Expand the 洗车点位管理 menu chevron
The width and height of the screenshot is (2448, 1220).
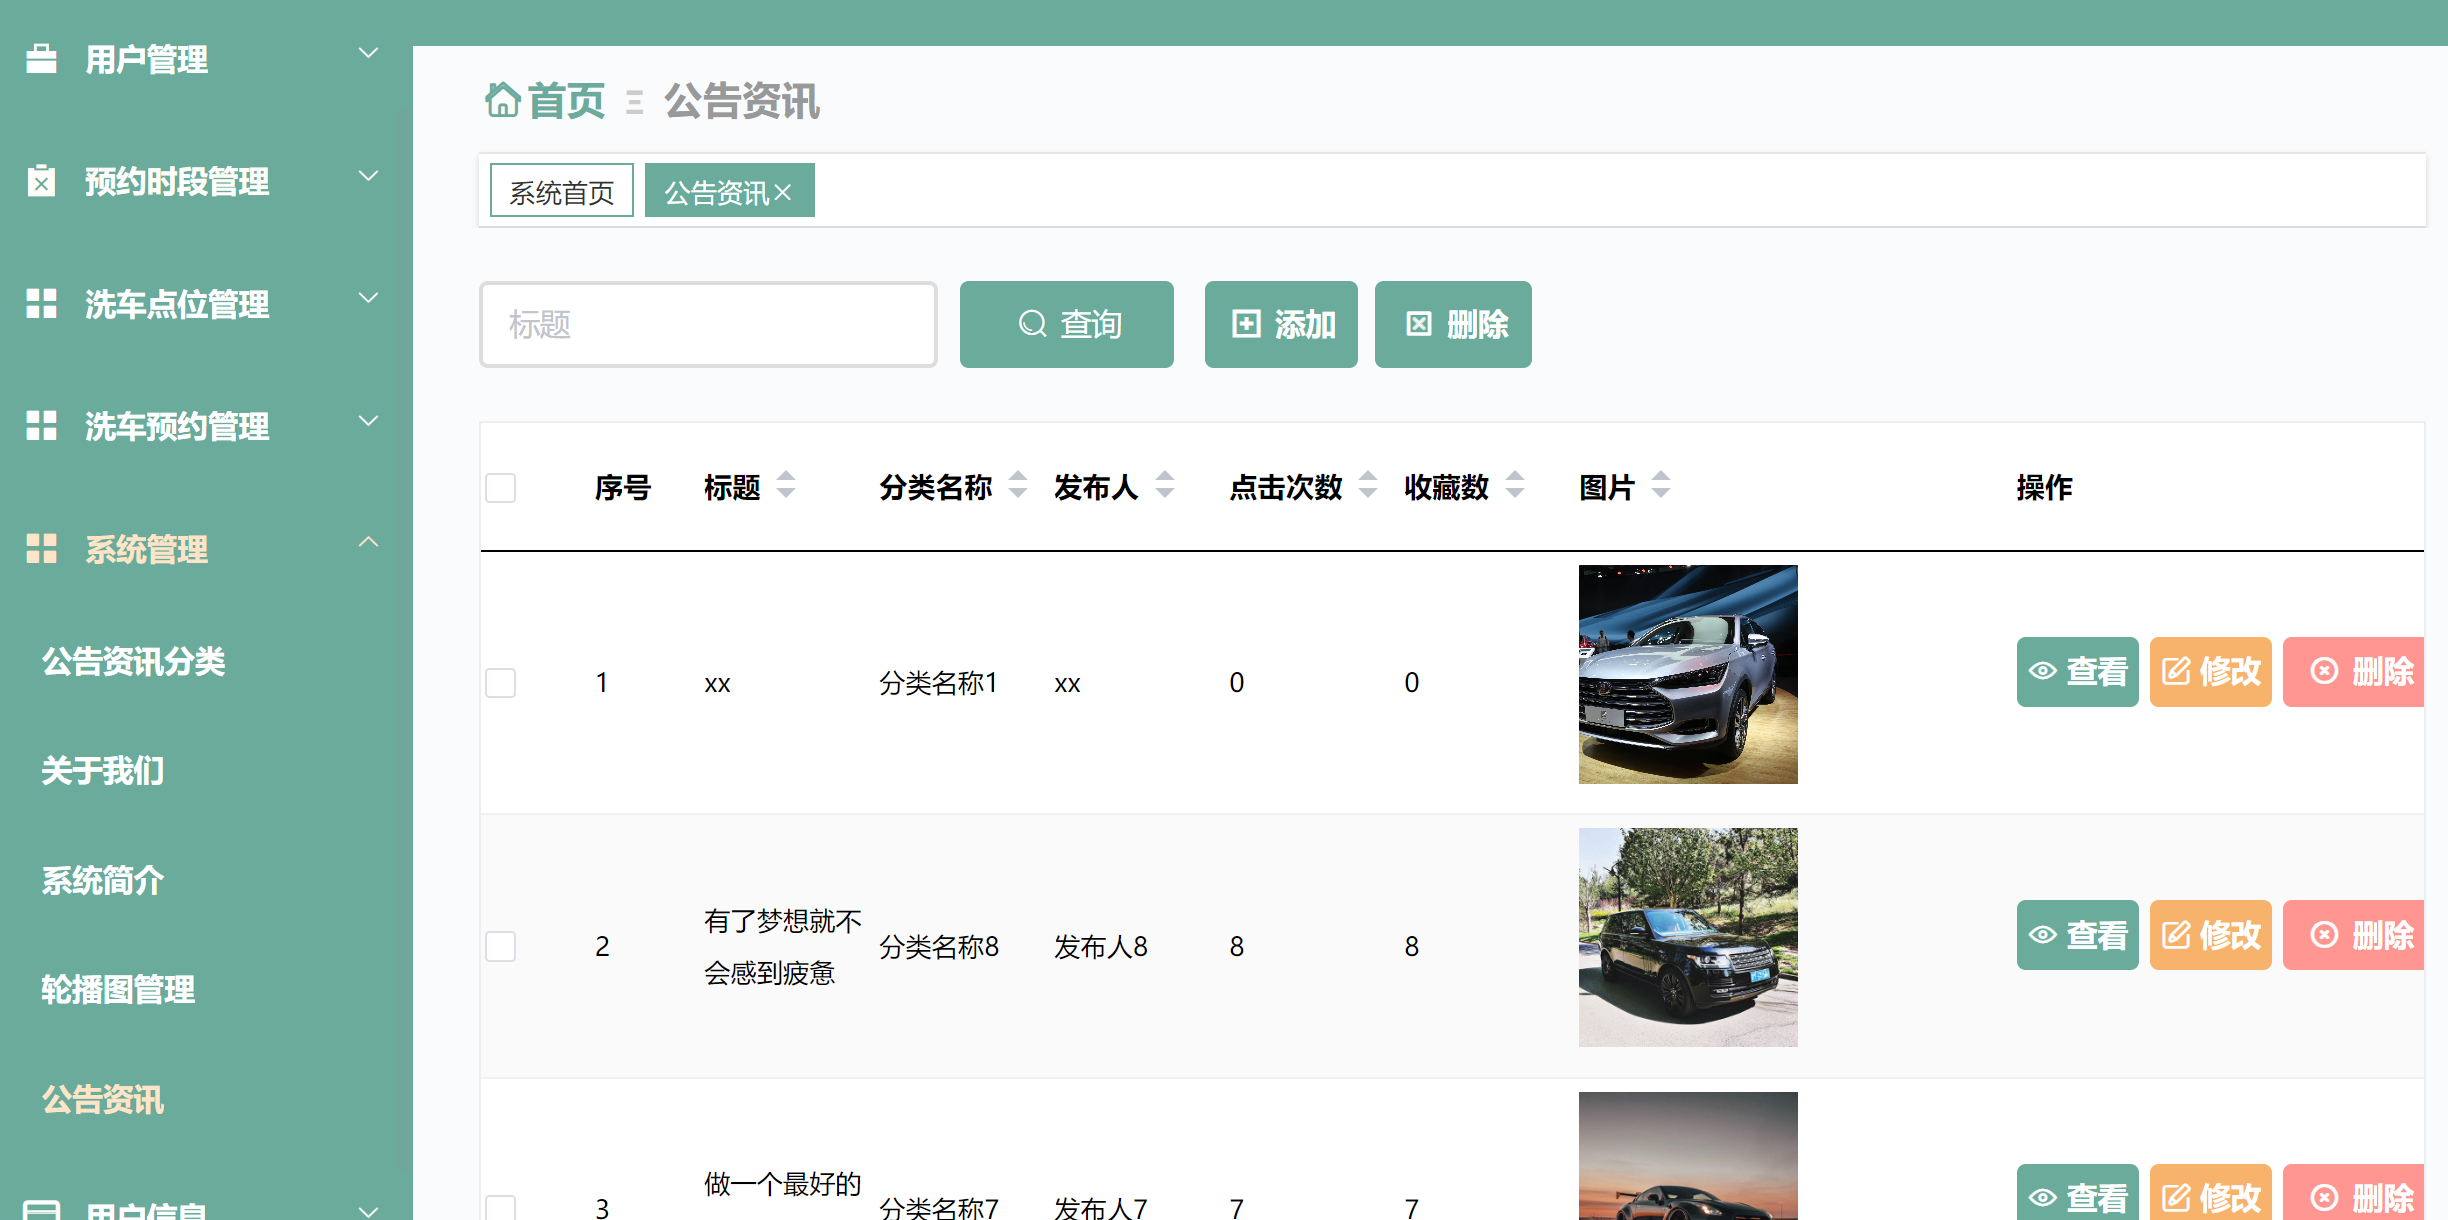click(x=369, y=298)
